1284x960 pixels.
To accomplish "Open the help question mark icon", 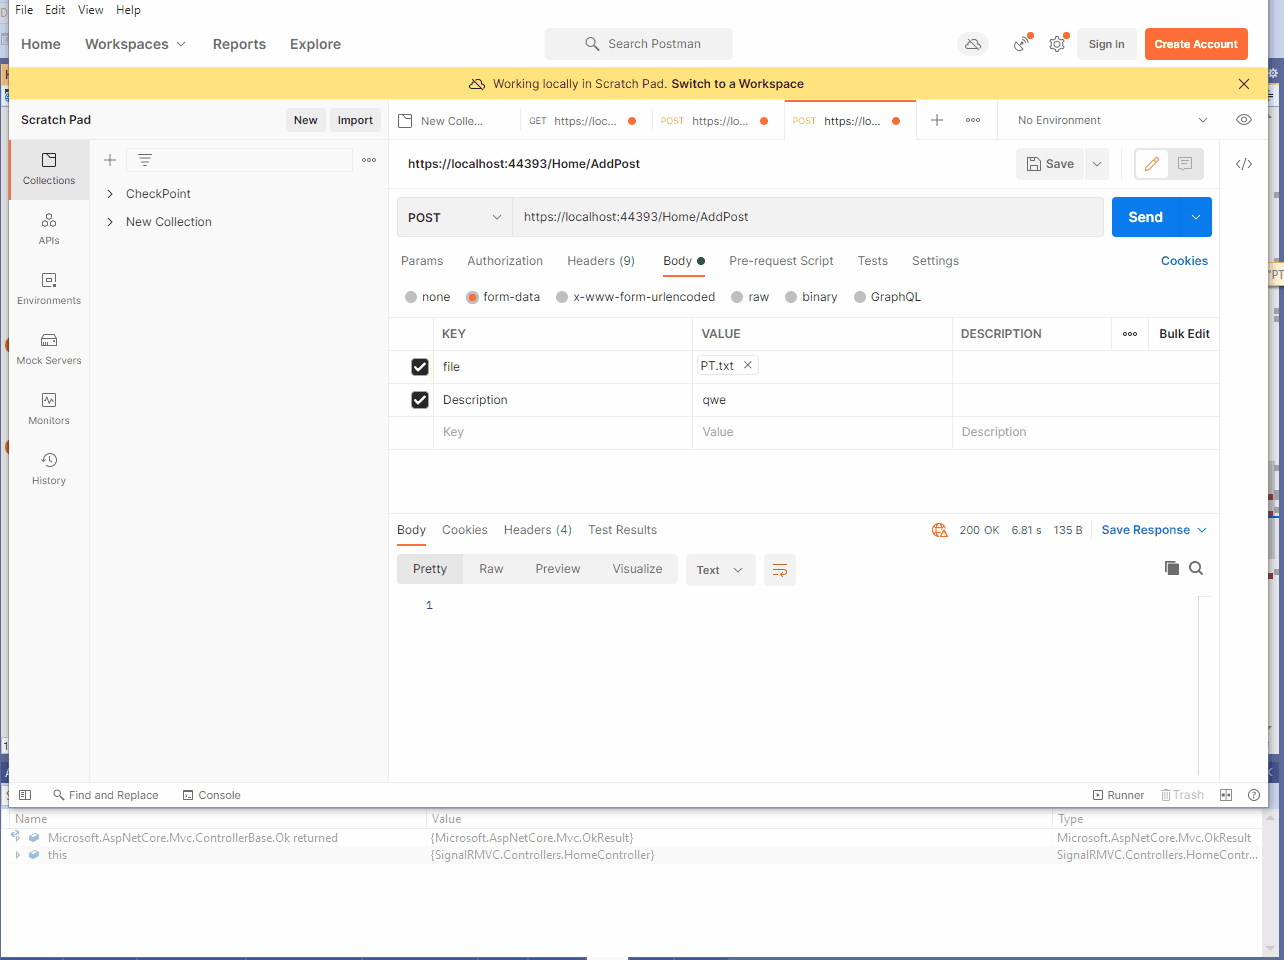I will [1254, 795].
